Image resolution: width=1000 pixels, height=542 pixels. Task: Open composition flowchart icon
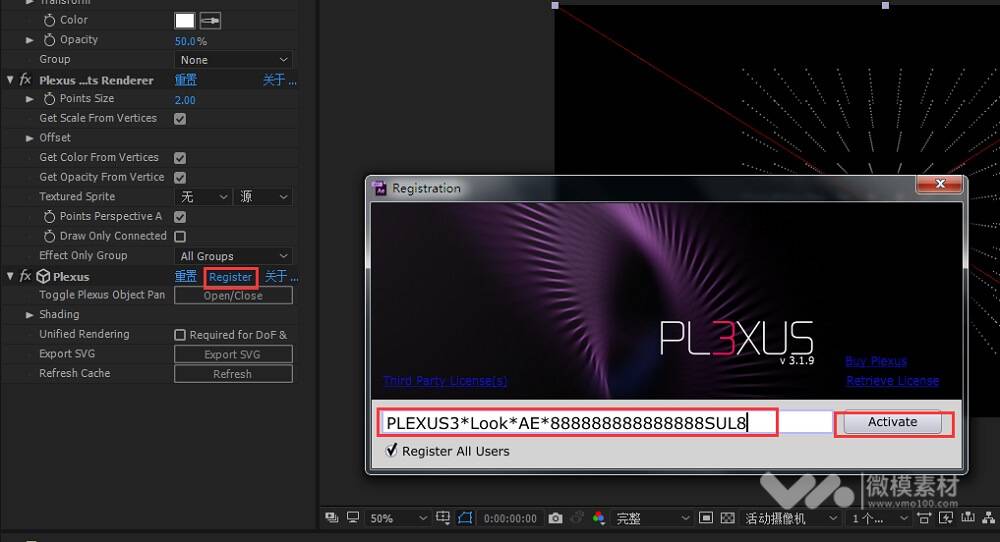989,518
